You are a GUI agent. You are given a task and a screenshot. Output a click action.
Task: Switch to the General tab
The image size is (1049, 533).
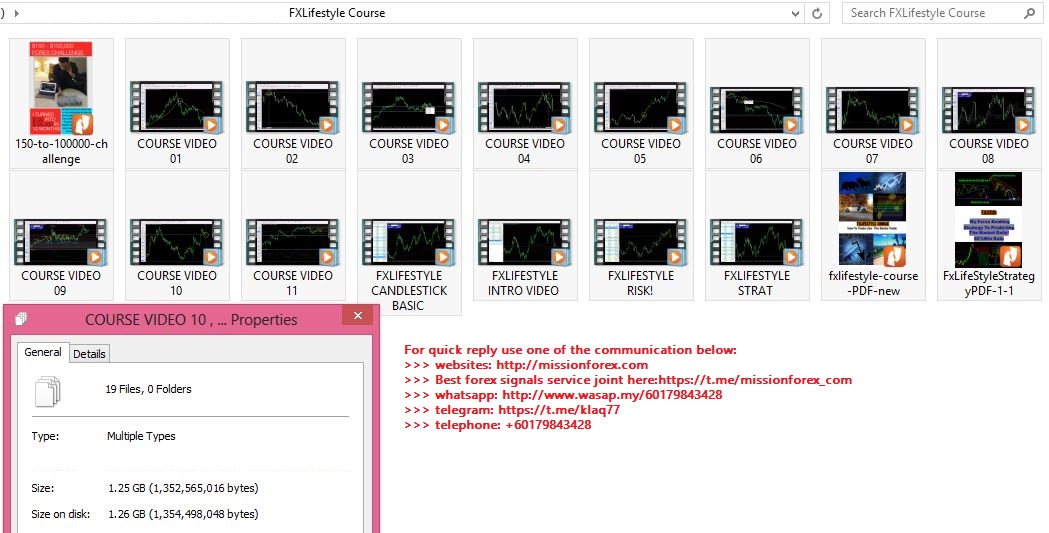(x=43, y=352)
